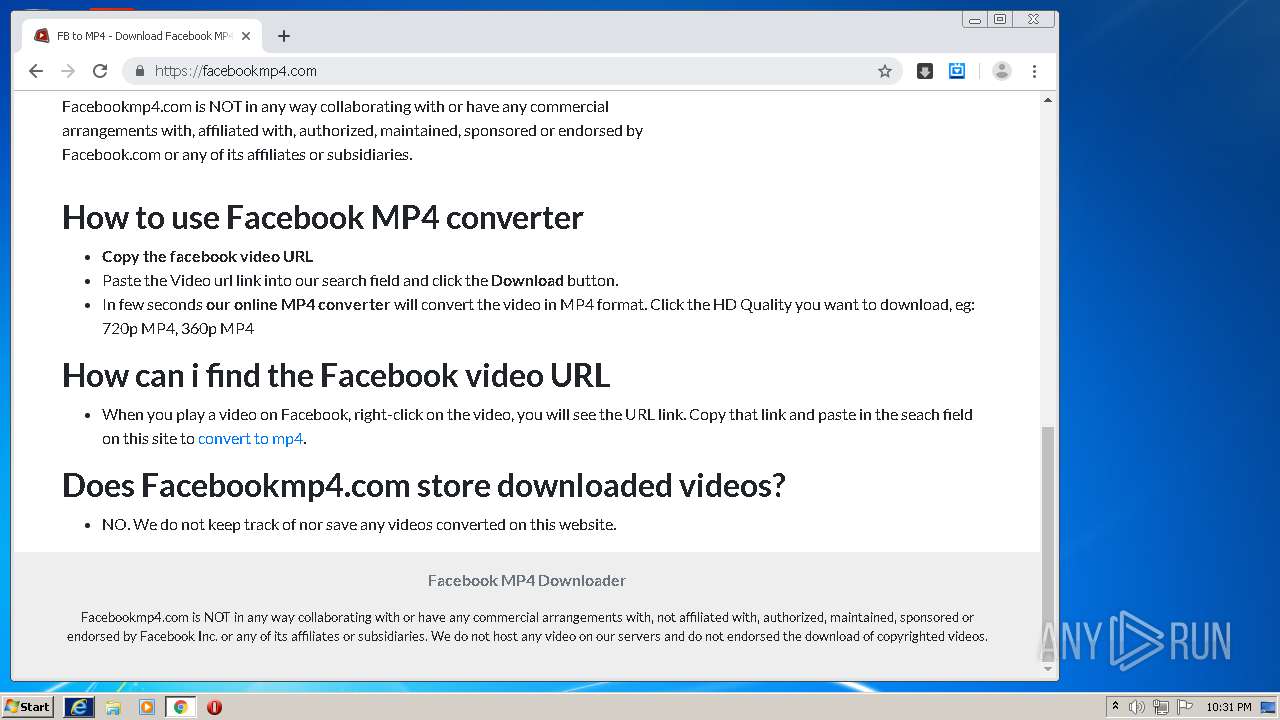The image size is (1280, 720).
Task: Open a new browser tab
Action: tap(284, 36)
